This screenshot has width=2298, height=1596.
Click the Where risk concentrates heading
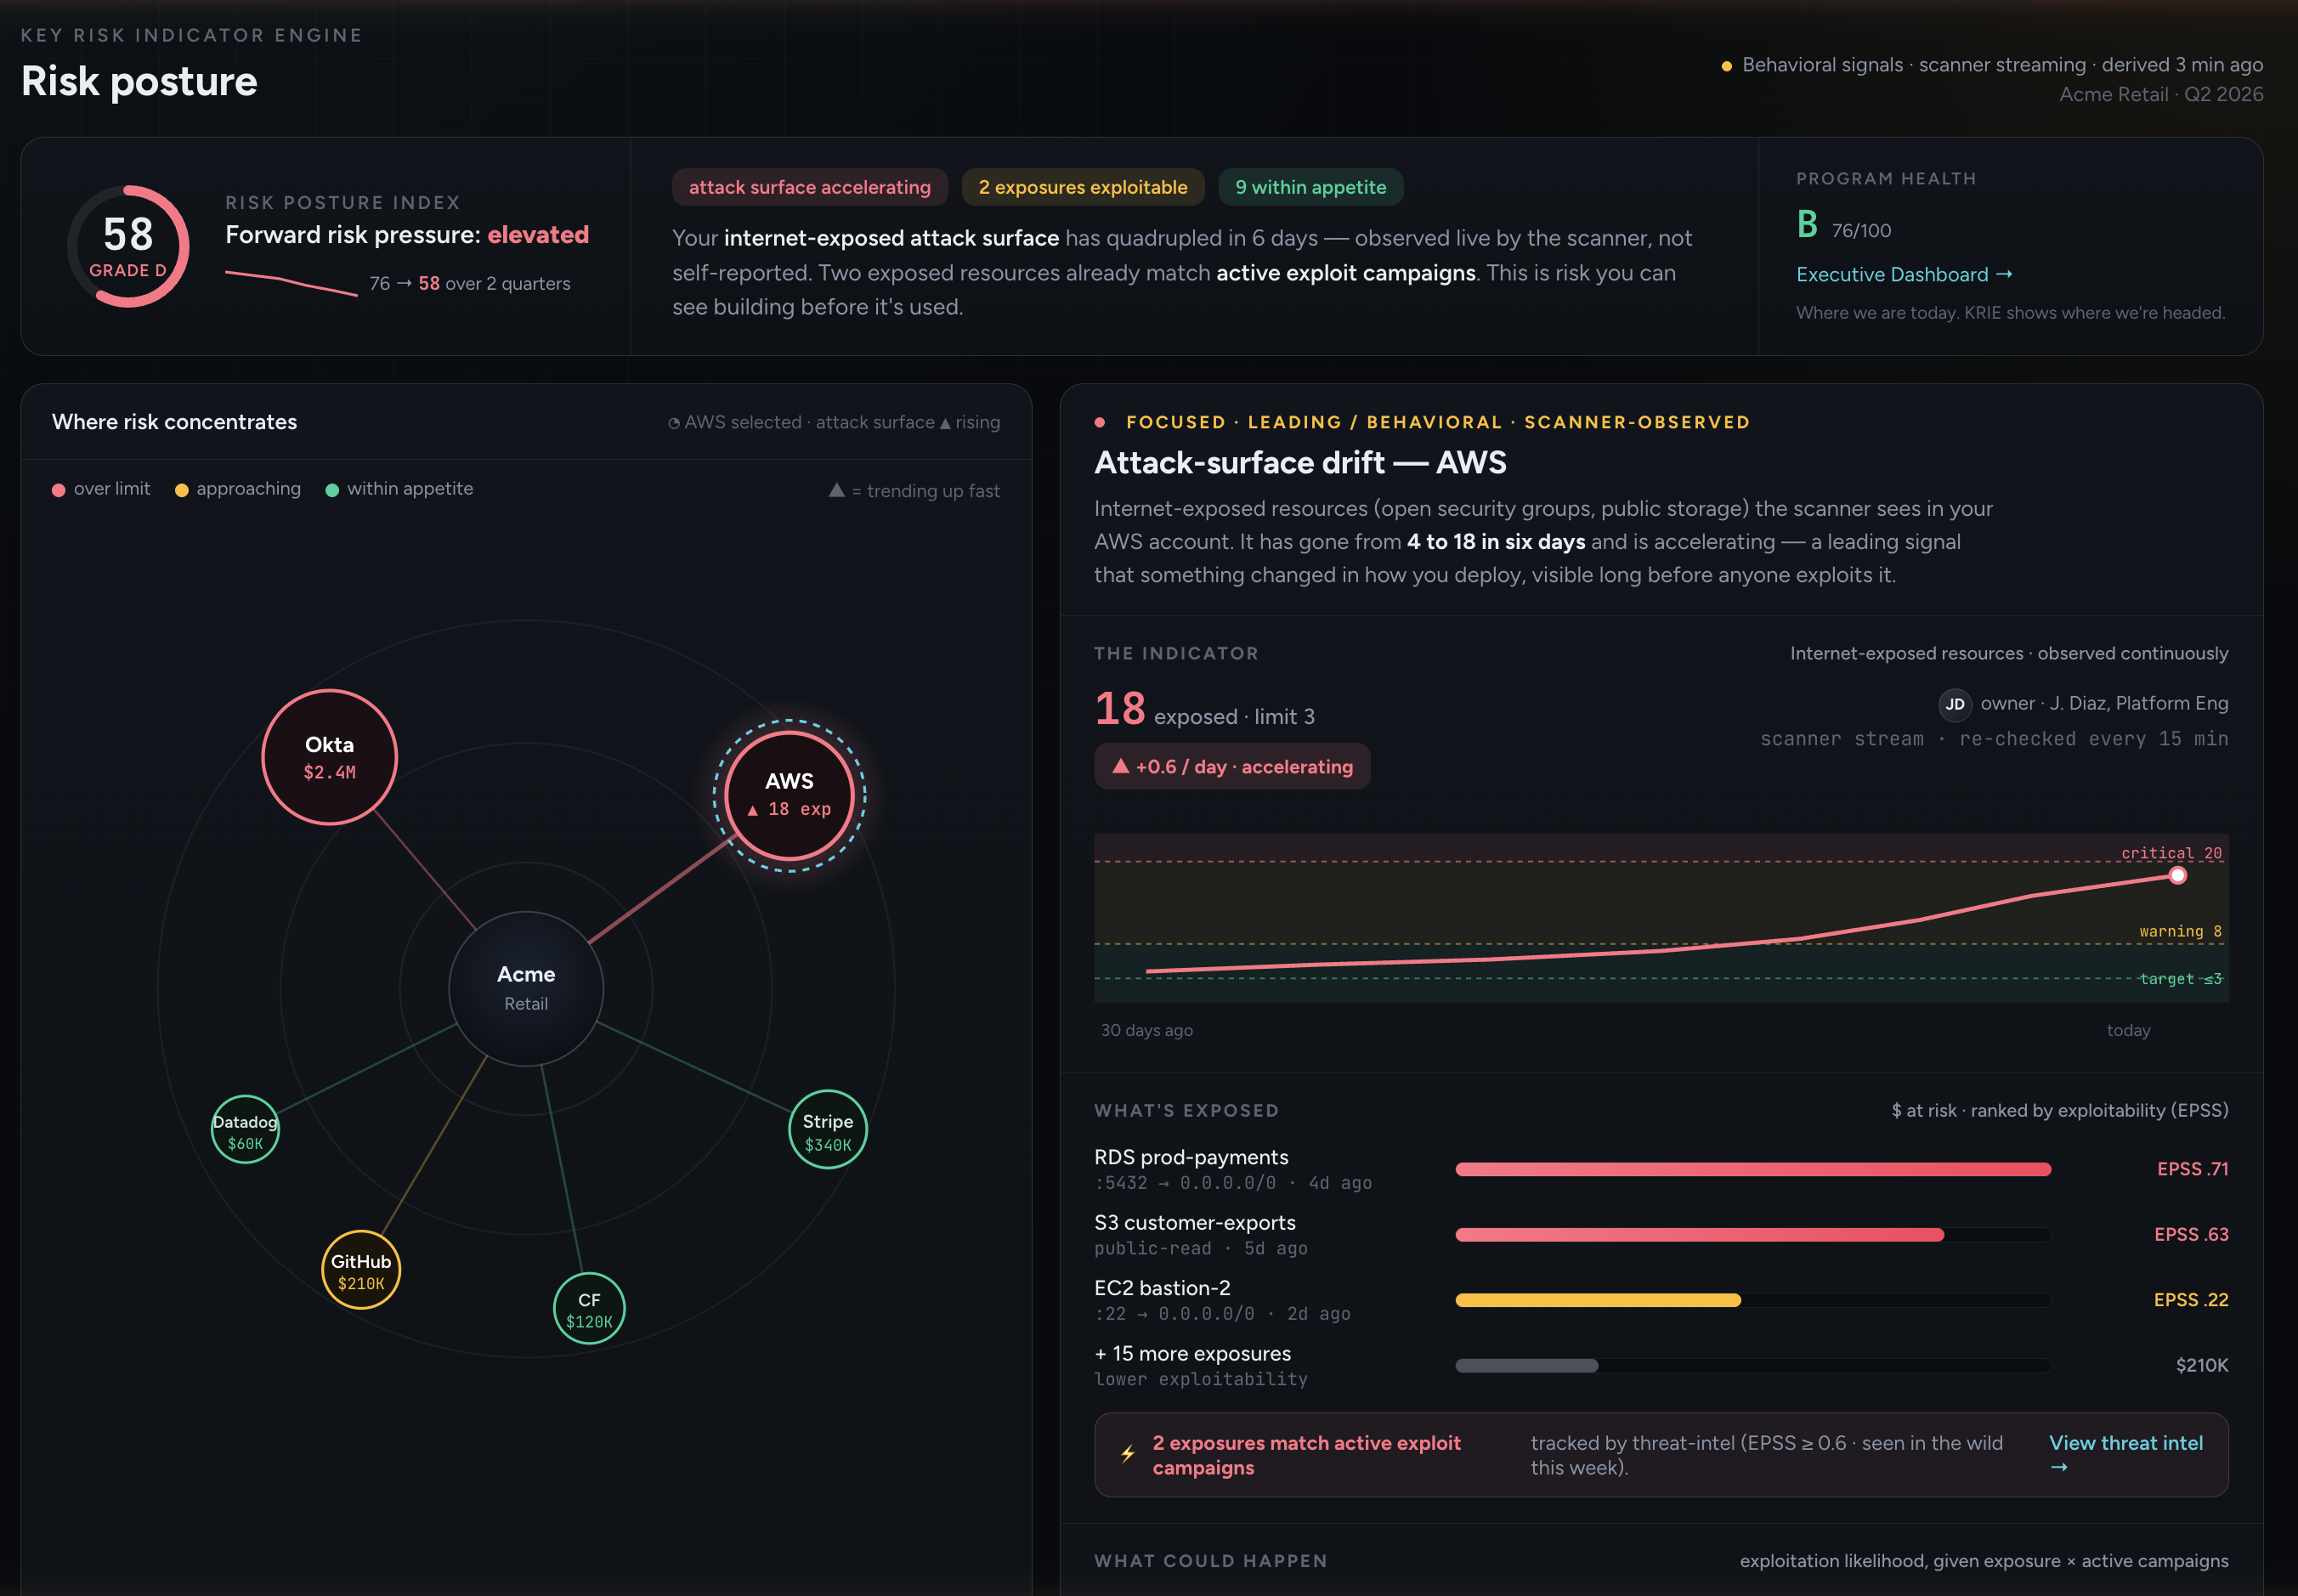click(x=174, y=422)
